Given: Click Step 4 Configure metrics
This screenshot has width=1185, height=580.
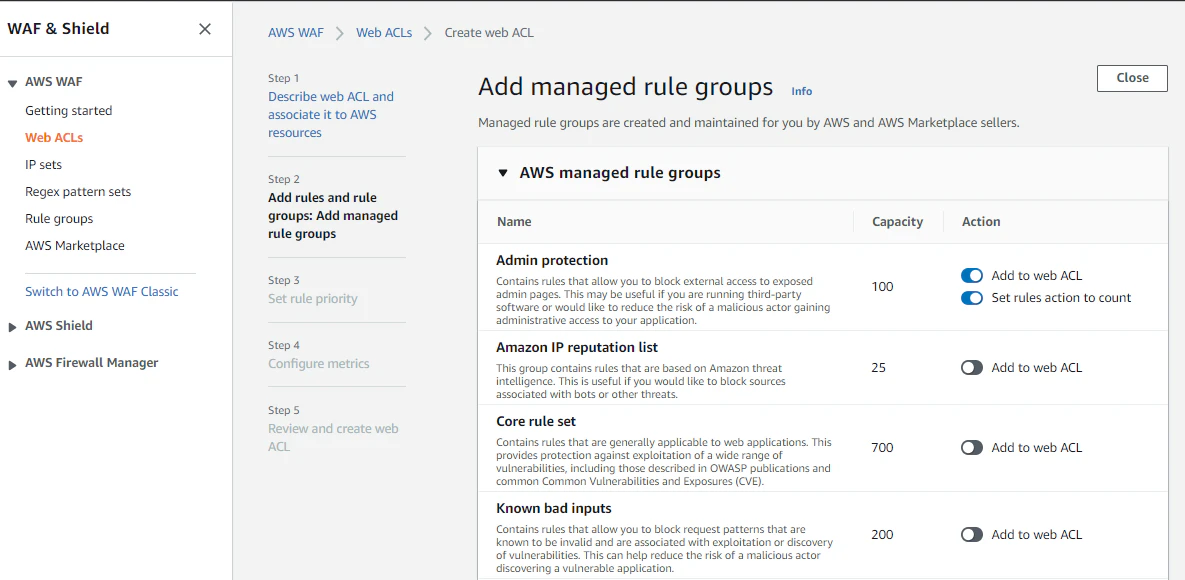Looking at the screenshot, I should point(319,364).
